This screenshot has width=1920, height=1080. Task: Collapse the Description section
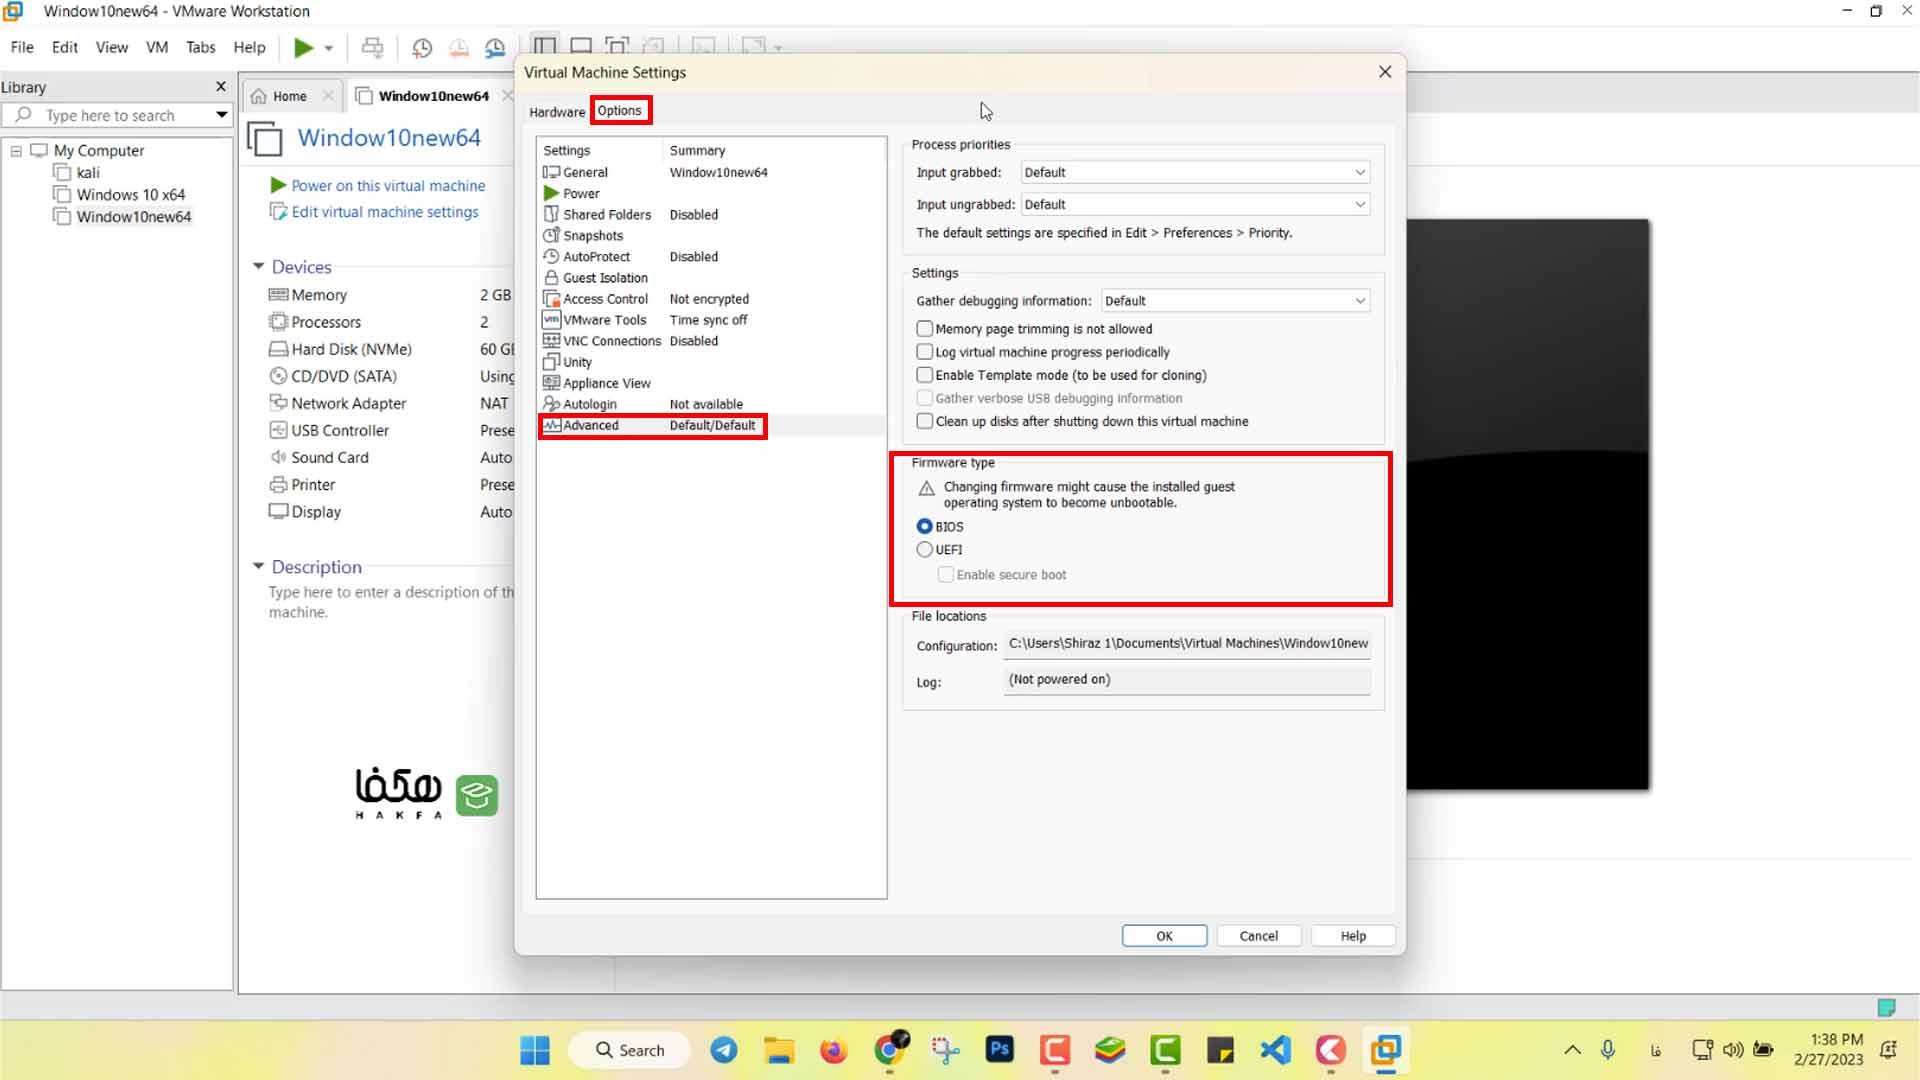pyautogui.click(x=258, y=566)
